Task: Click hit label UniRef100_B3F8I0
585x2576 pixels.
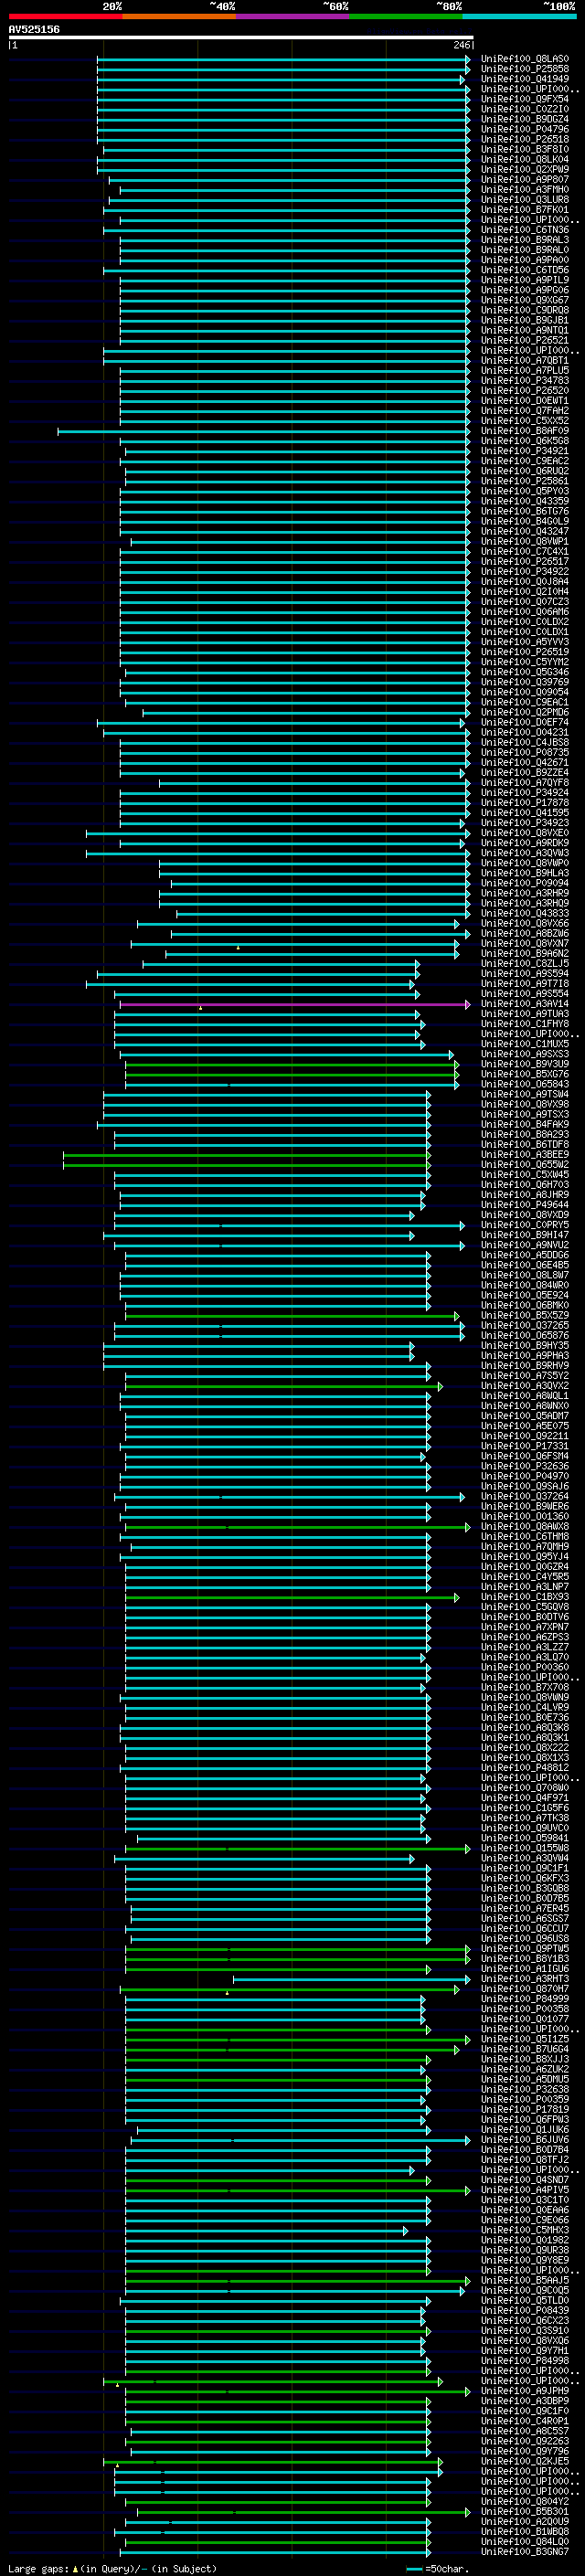Action: coord(524,149)
